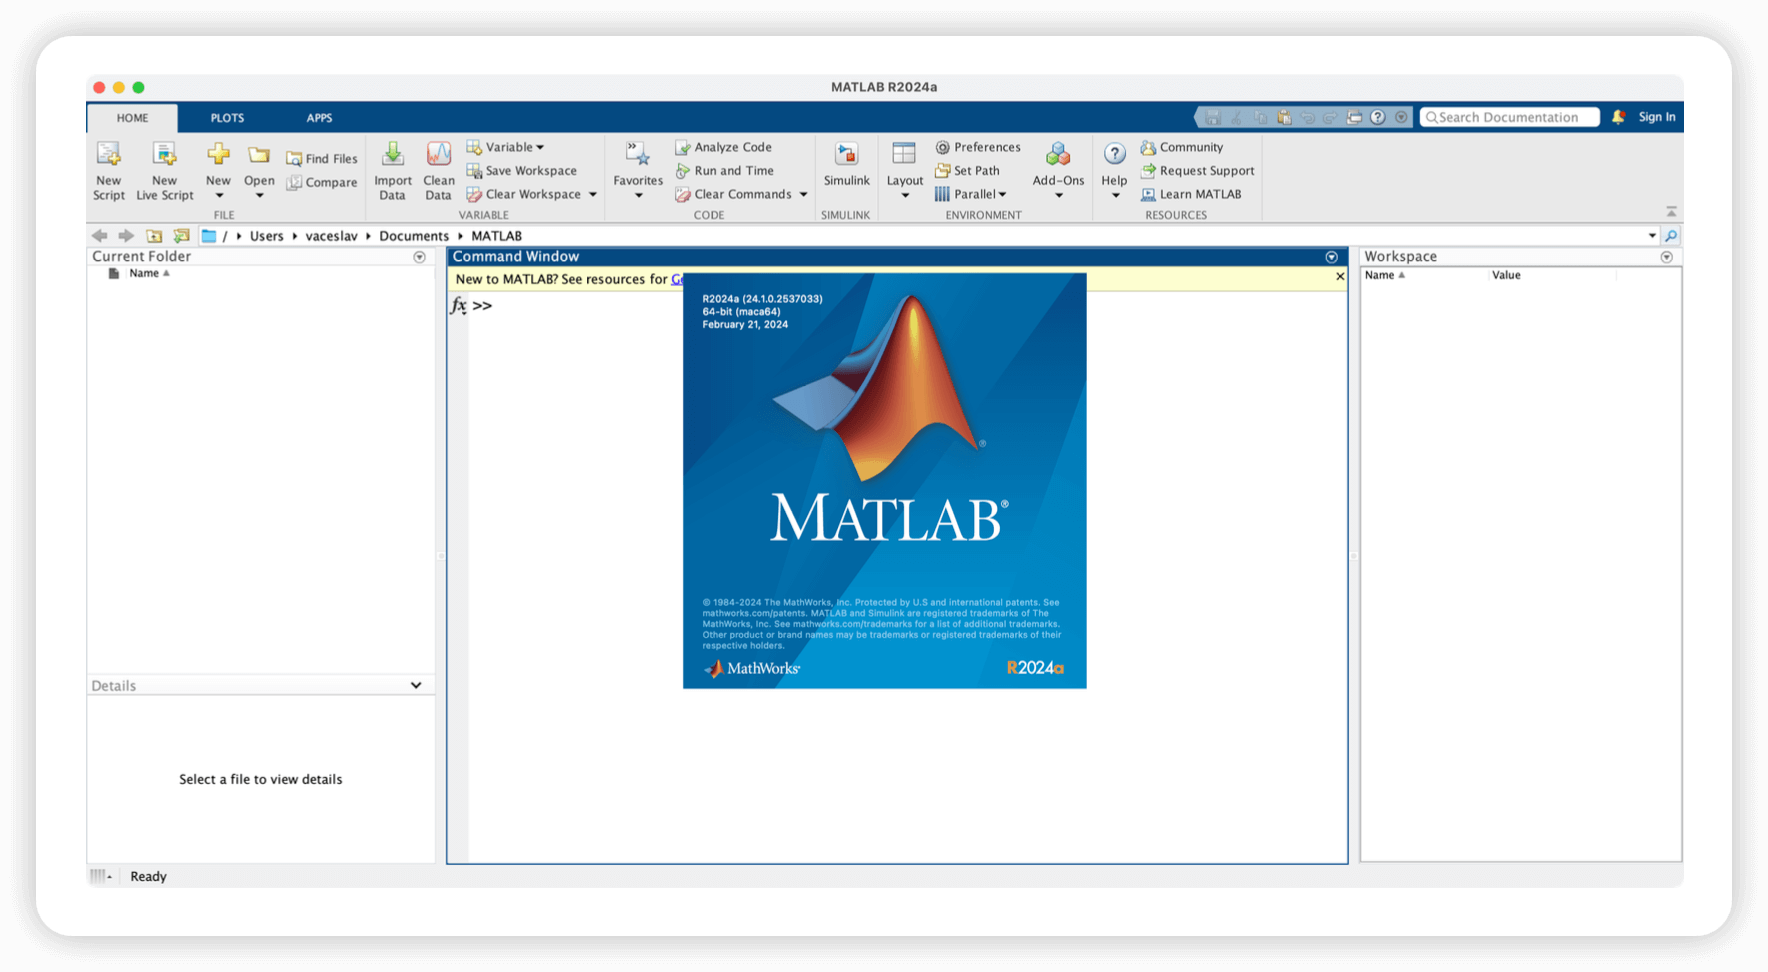
Task: Switch to the APPS tab
Action: (319, 118)
